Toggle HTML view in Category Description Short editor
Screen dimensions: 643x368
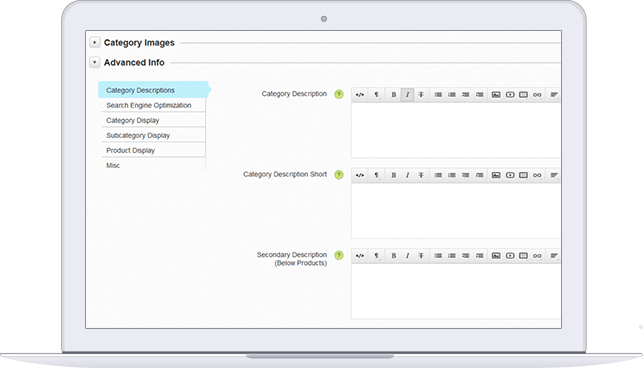(x=360, y=175)
